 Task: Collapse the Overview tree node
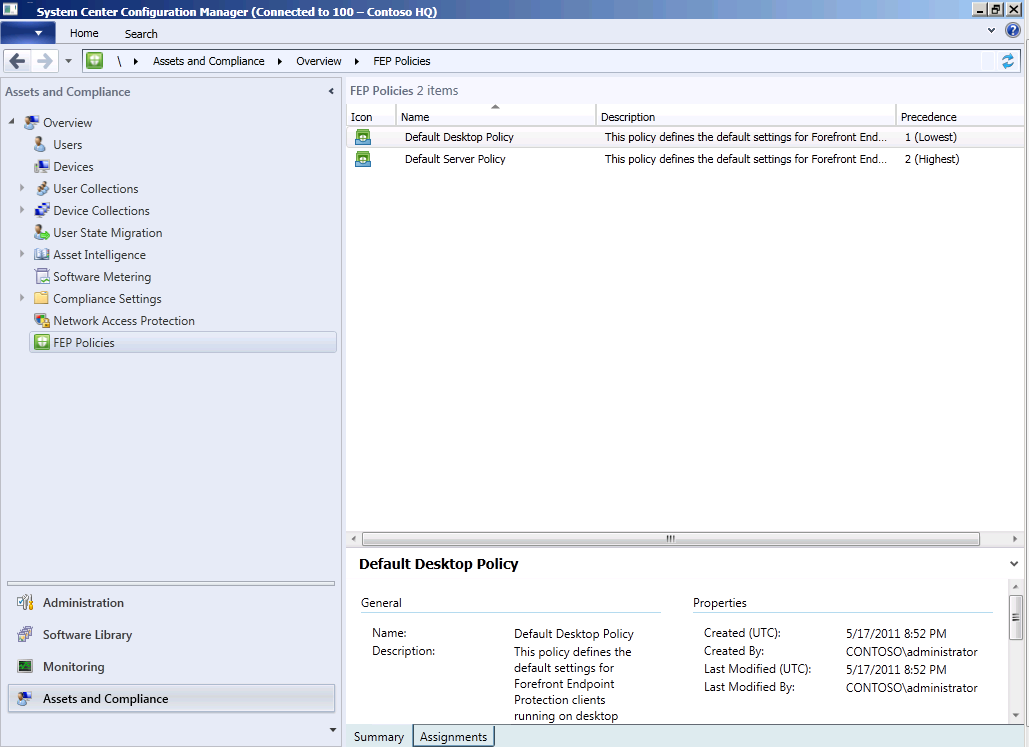[x=12, y=122]
